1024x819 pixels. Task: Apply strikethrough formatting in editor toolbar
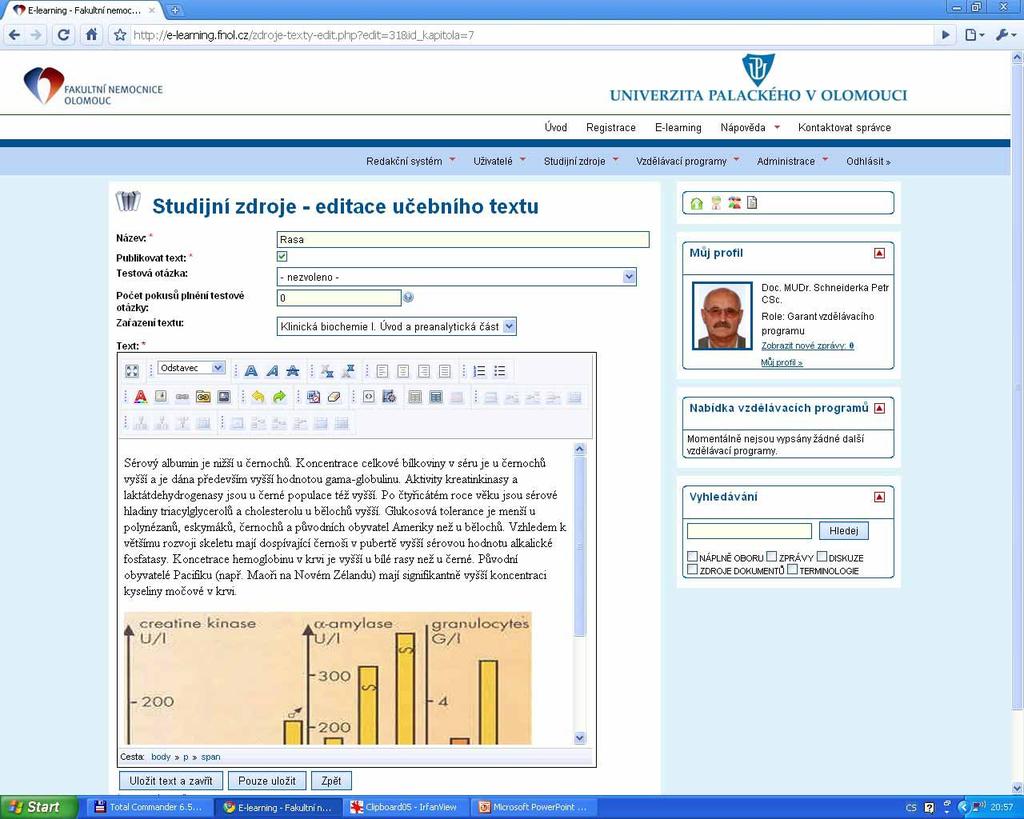[x=293, y=371]
